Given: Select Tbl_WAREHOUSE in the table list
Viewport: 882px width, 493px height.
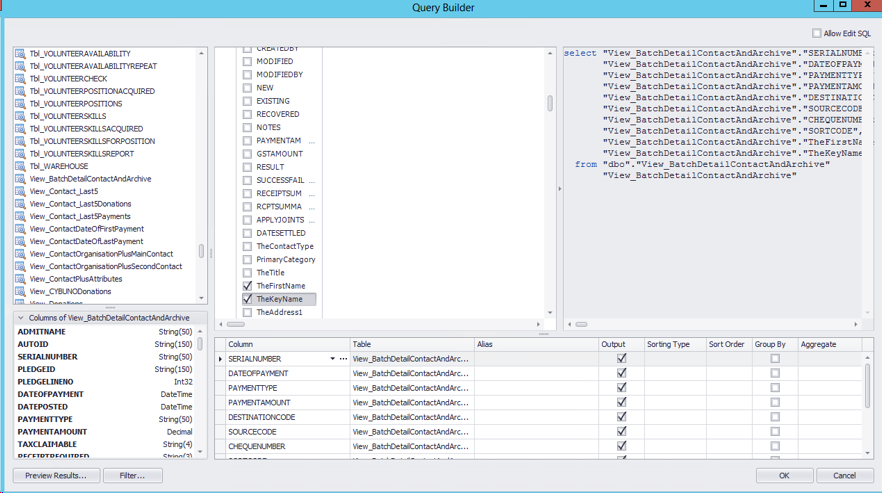Looking at the screenshot, I should tap(59, 166).
